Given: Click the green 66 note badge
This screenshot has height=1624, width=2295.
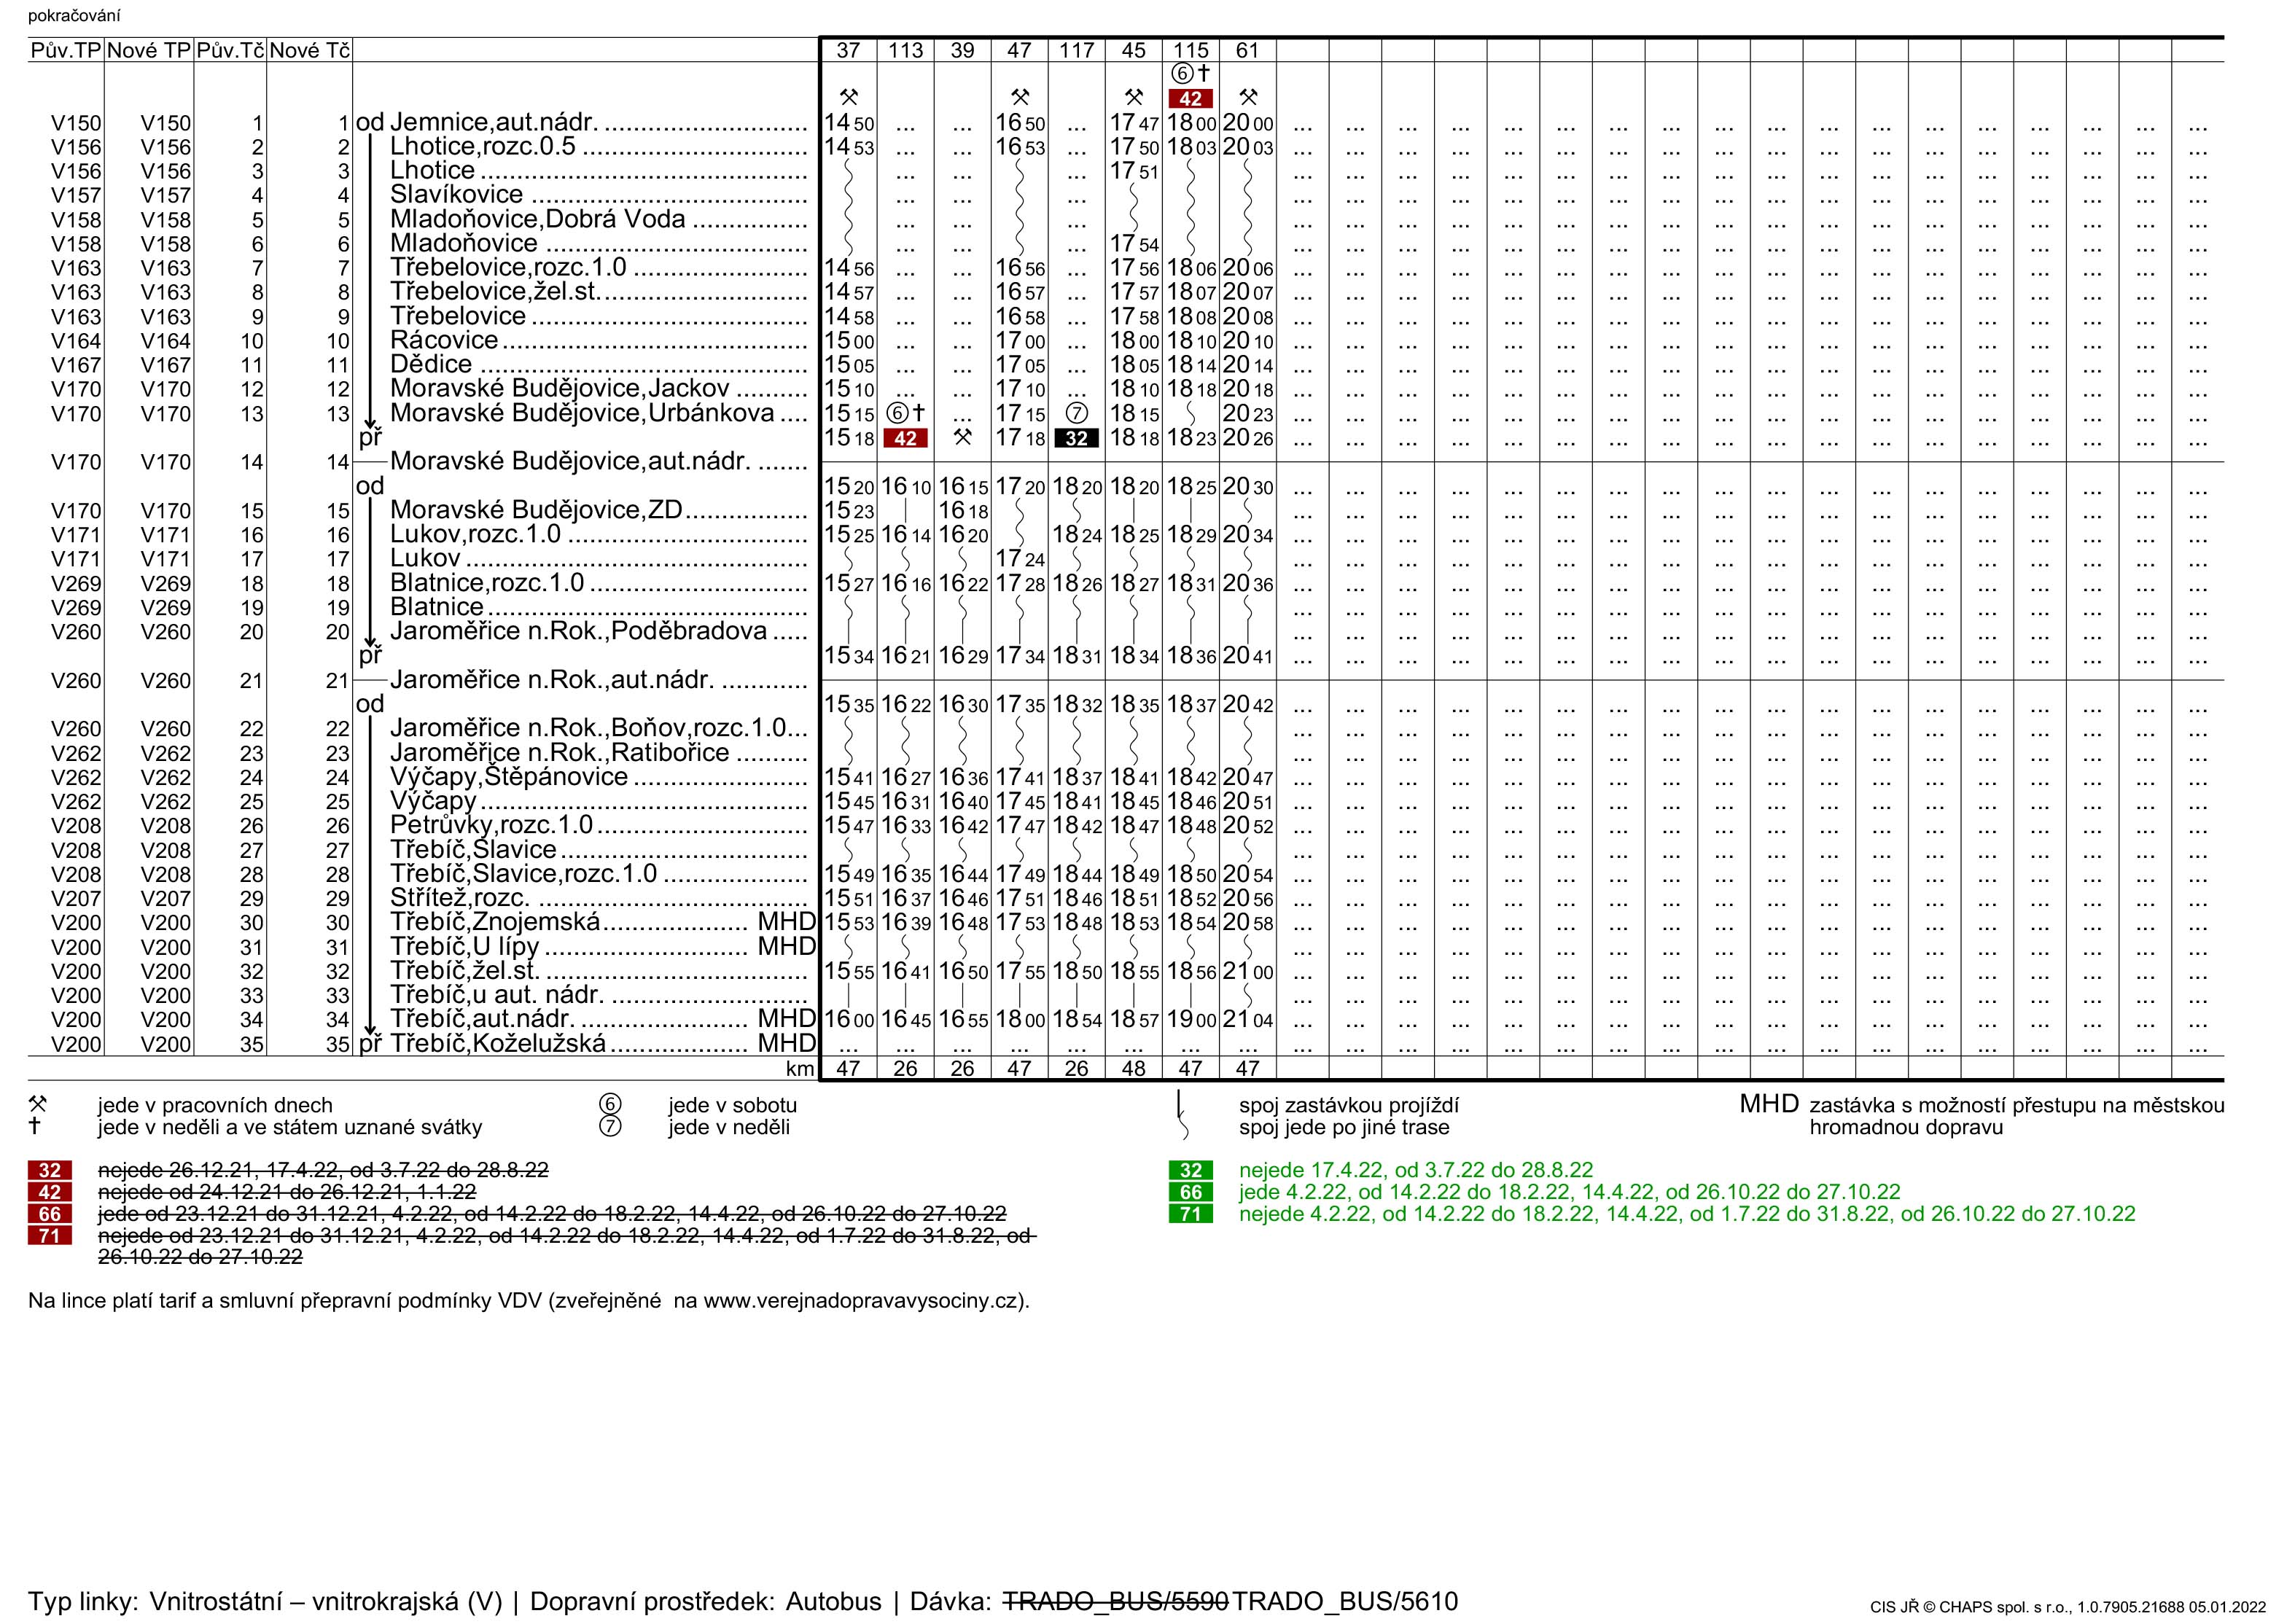Looking at the screenshot, I should point(1190,1192).
